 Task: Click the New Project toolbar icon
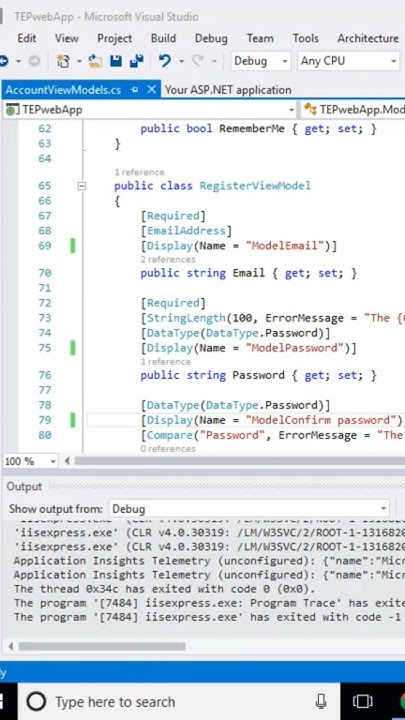point(63,61)
